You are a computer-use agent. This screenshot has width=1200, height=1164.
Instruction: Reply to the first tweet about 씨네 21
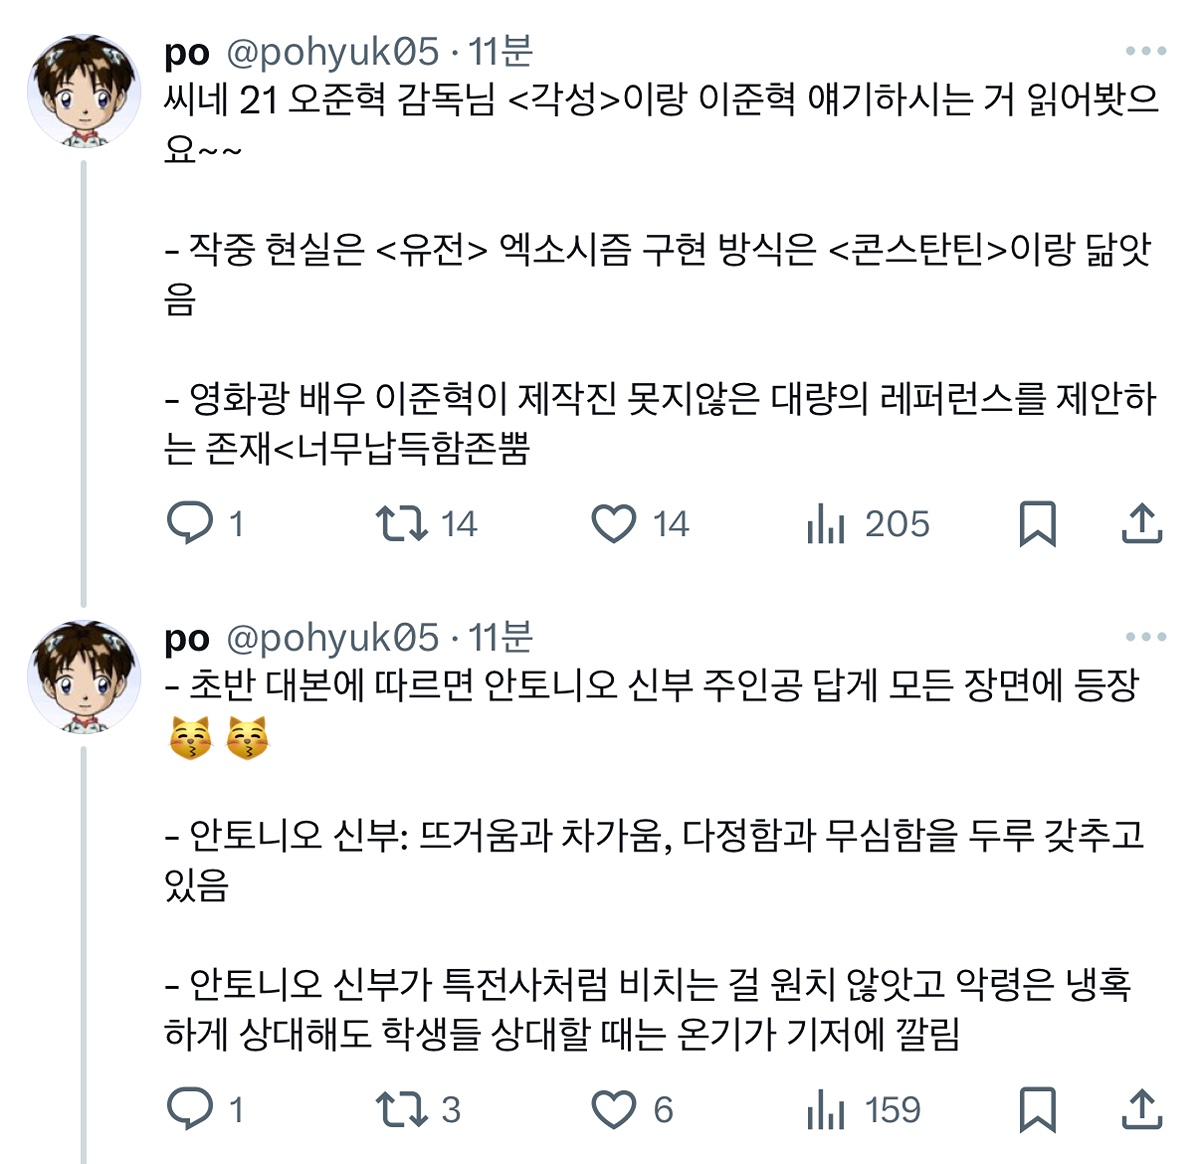click(x=190, y=523)
